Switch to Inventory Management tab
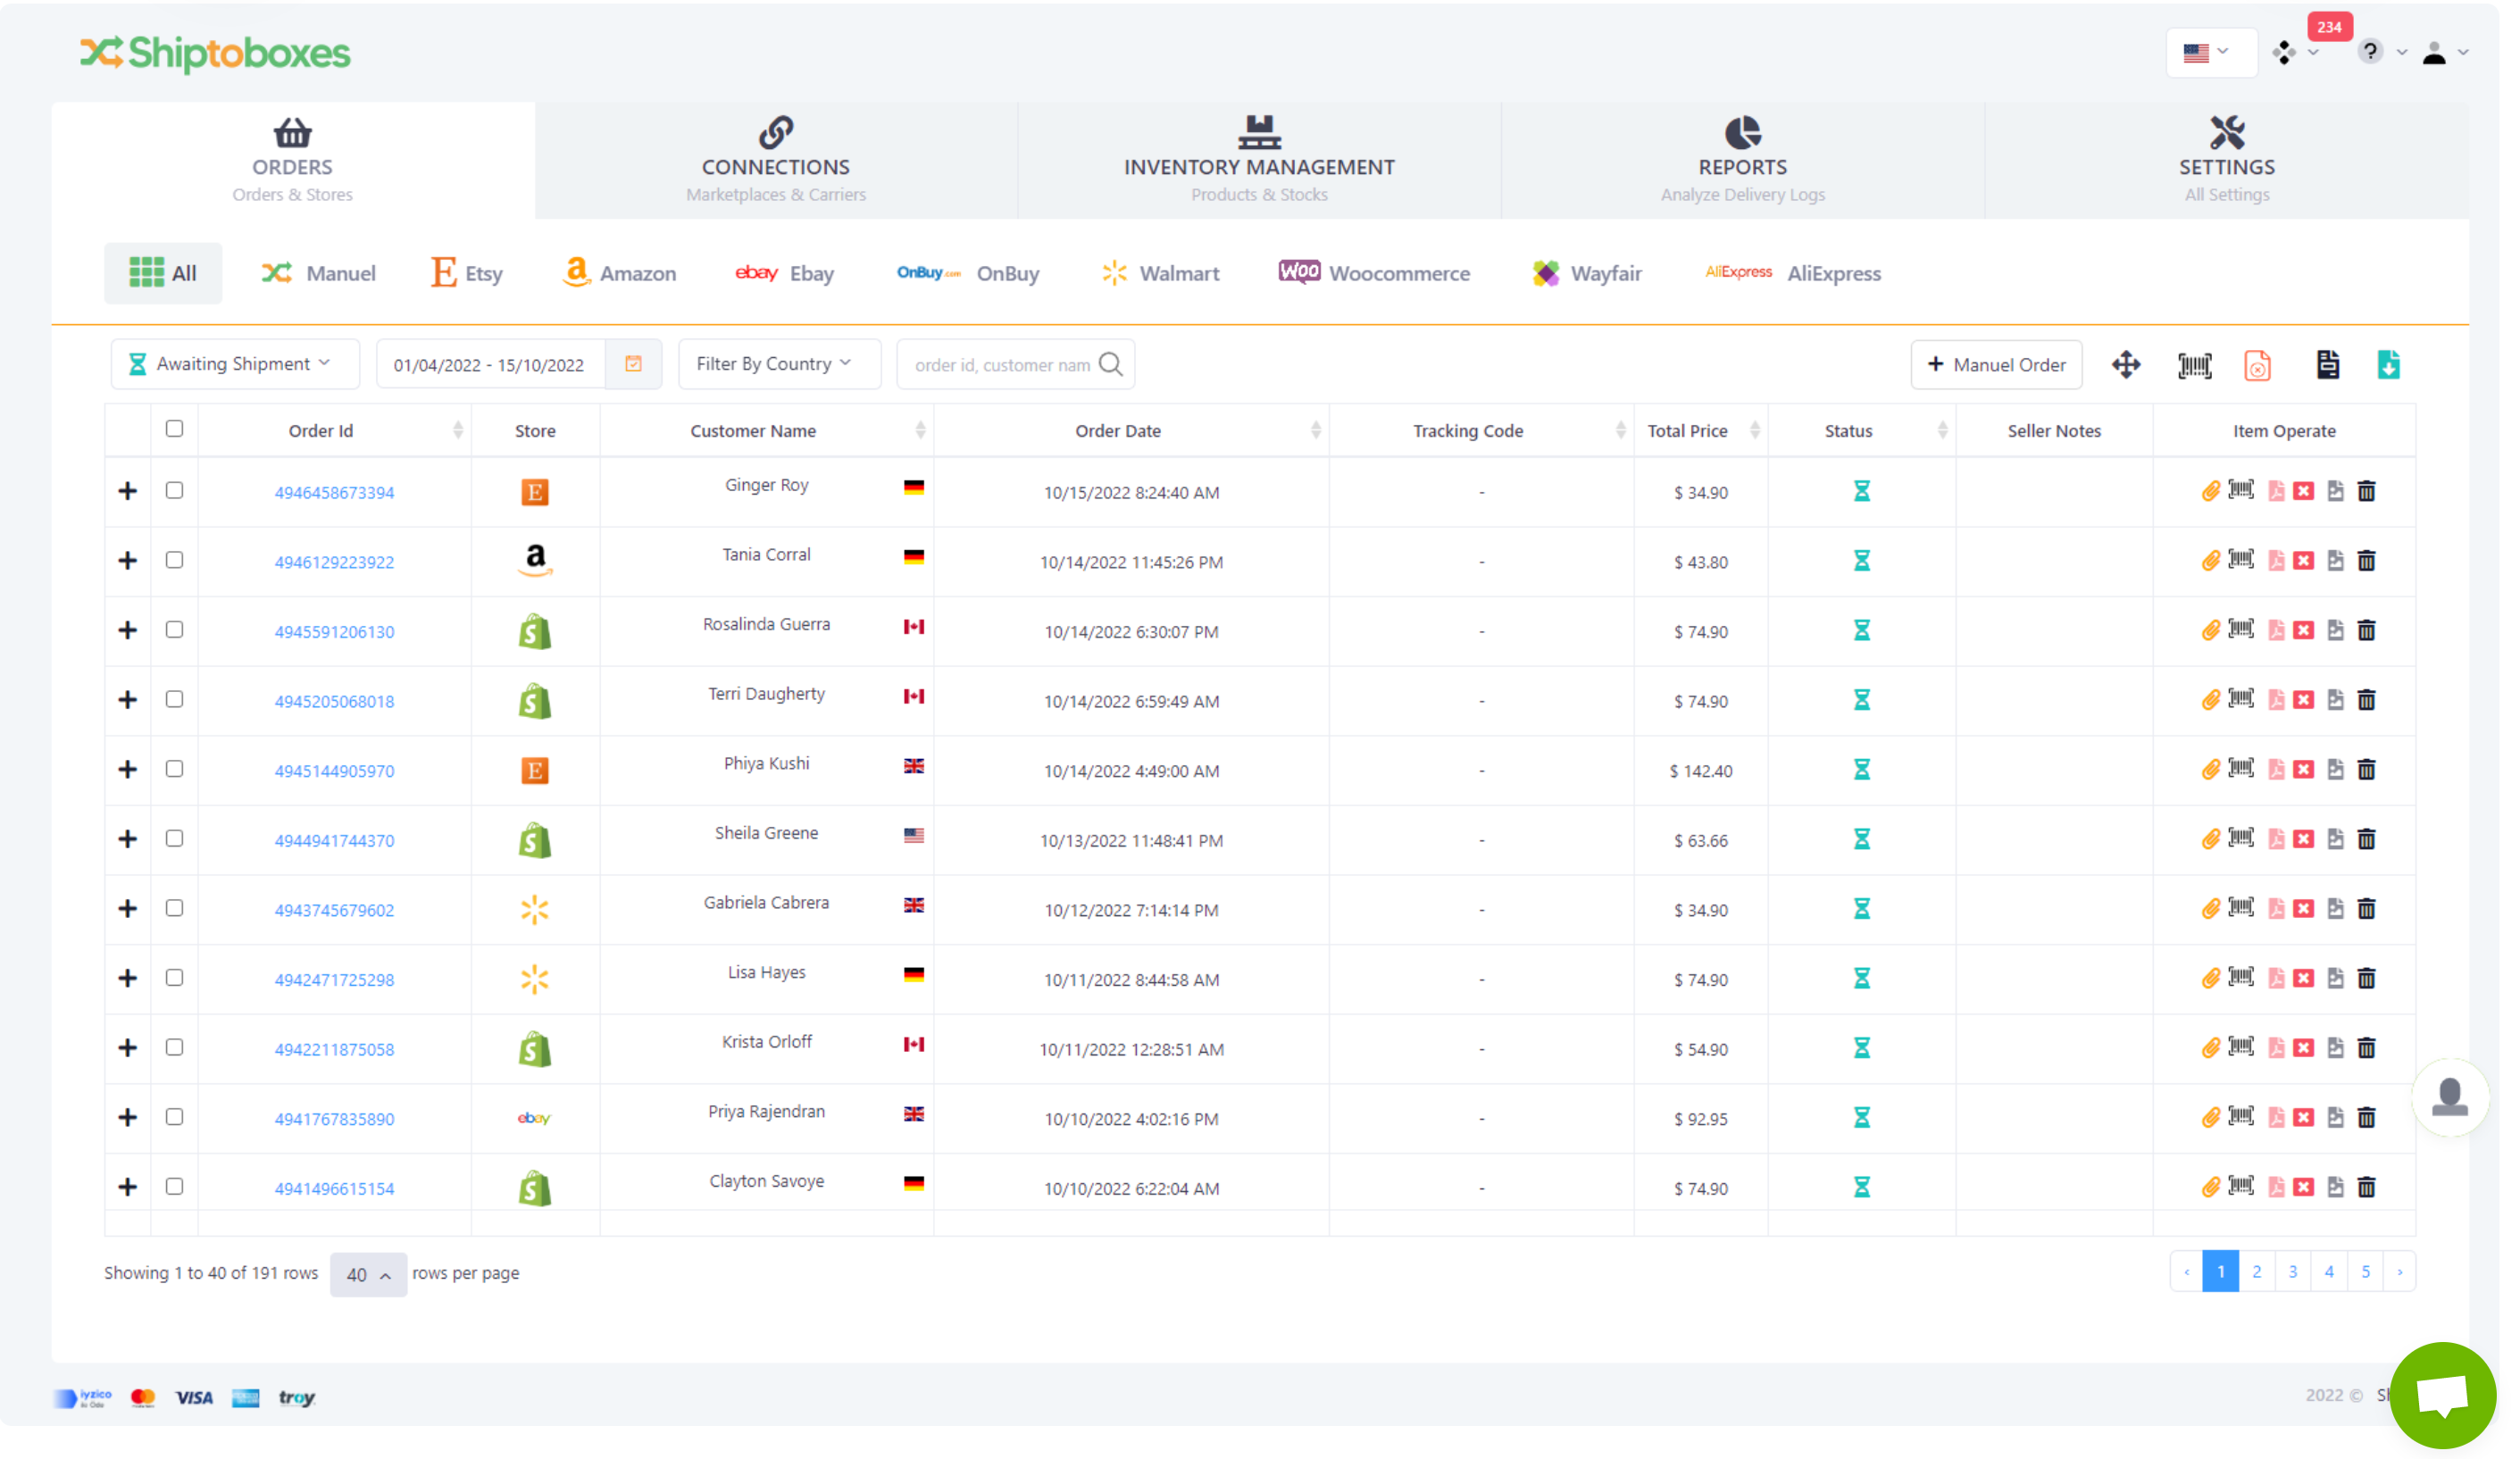 coord(1259,160)
